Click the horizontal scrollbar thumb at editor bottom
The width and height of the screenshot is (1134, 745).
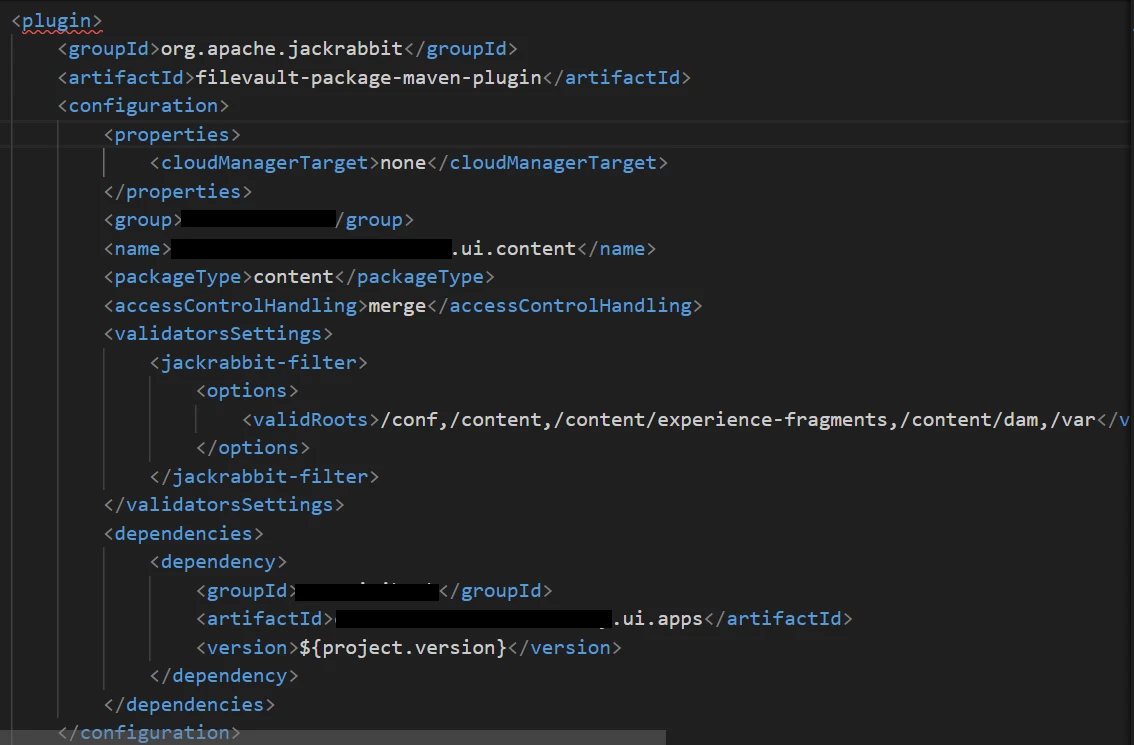click(x=333, y=737)
